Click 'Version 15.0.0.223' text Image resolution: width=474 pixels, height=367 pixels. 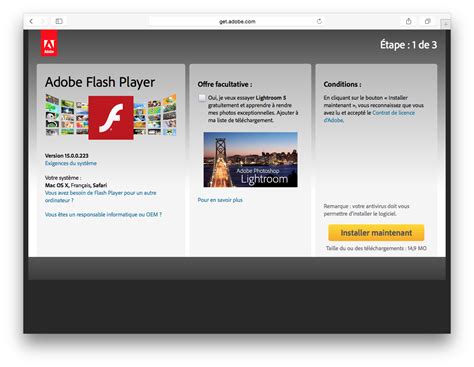pos(67,155)
